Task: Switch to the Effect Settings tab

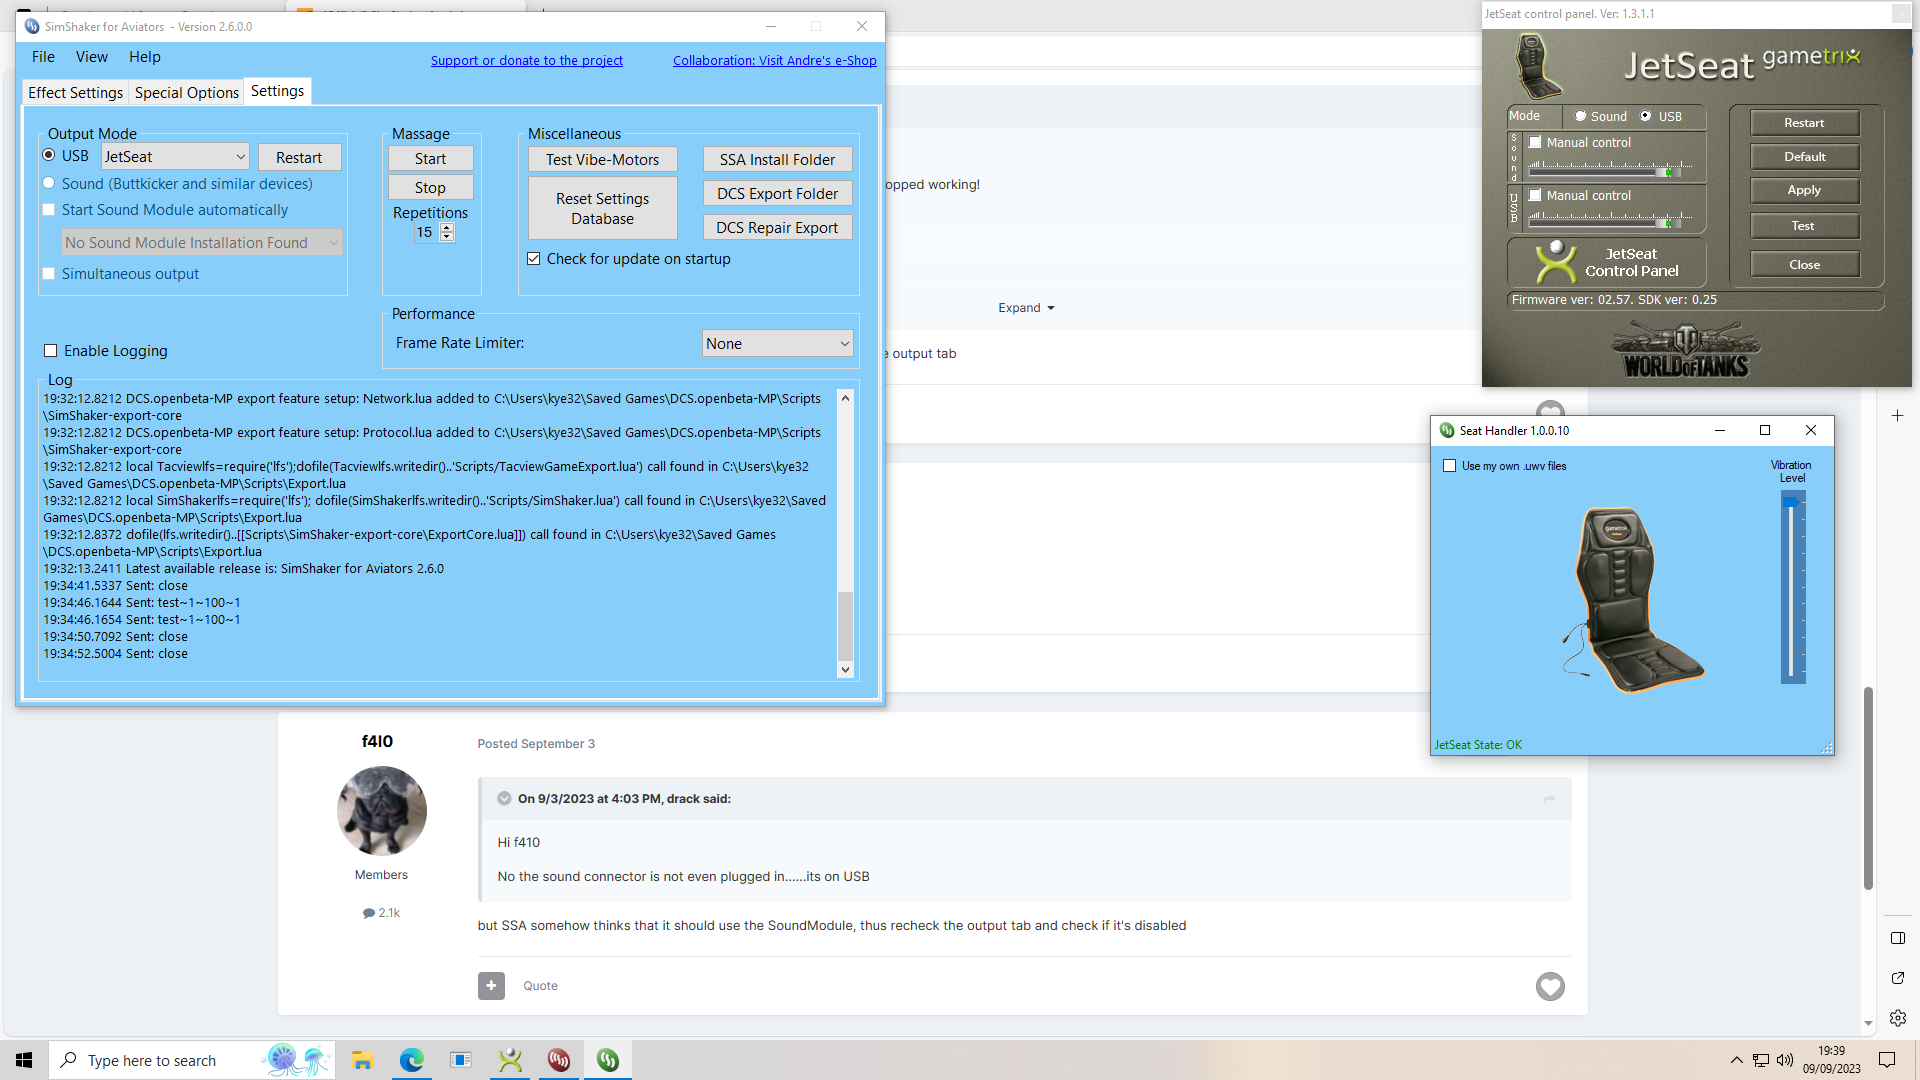Action: [x=75, y=93]
